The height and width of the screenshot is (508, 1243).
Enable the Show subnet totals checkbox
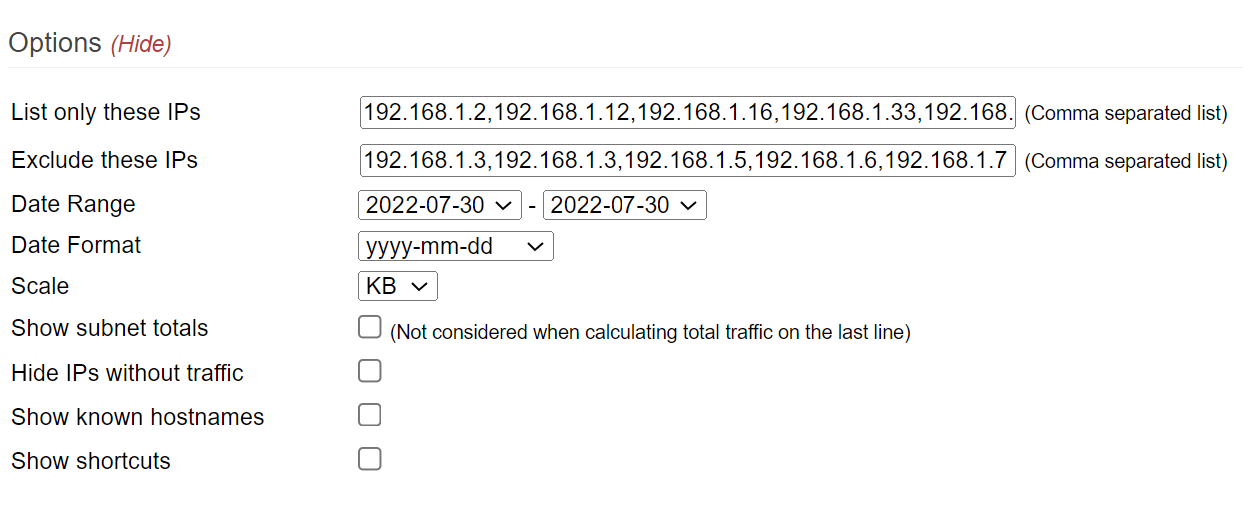click(x=370, y=327)
